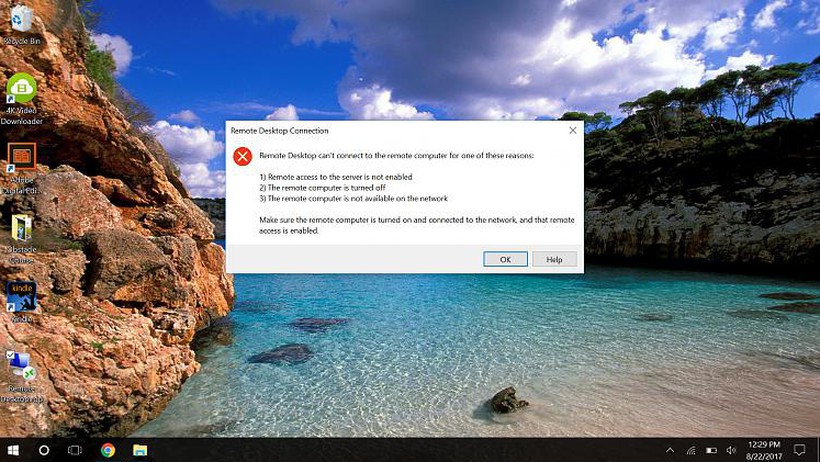Image resolution: width=820 pixels, height=462 pixels.
Task: Select the Kindle desktop icon
Action: pyautogui.click(x=21, y=302)
